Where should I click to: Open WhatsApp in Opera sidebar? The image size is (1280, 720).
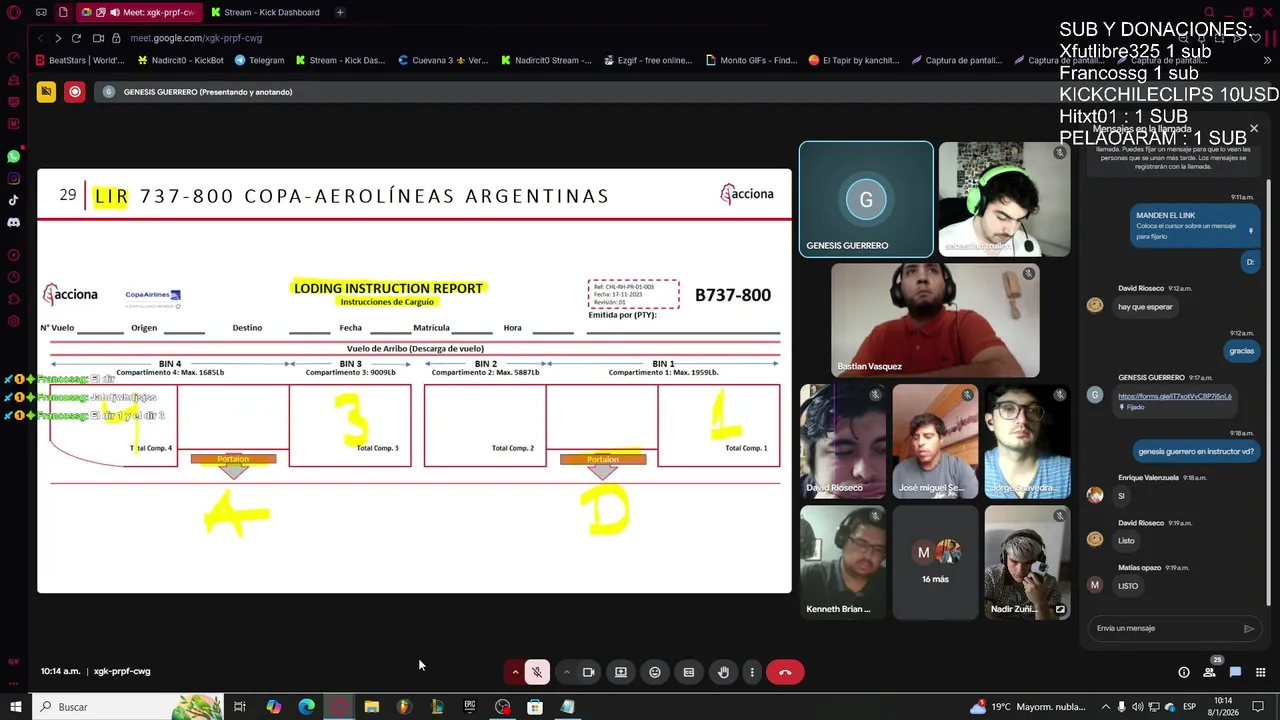(x=14, y=156)
